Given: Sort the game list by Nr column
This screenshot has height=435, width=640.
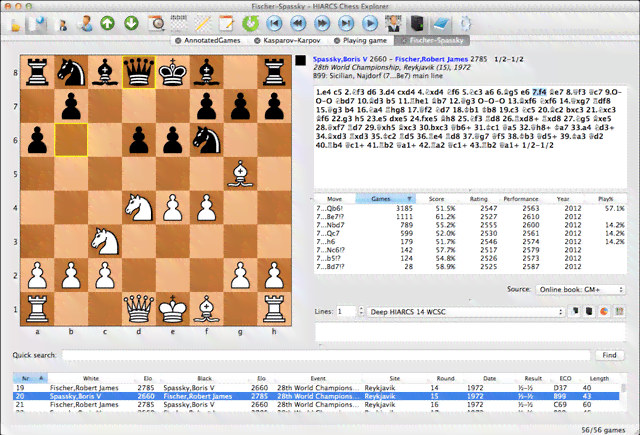Looking at the screenshot, I should pos(30,378).
